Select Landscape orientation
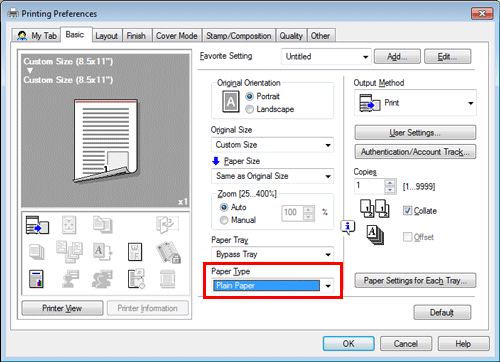The width and height of the screenshot is (500, 362). coord(249,109)
